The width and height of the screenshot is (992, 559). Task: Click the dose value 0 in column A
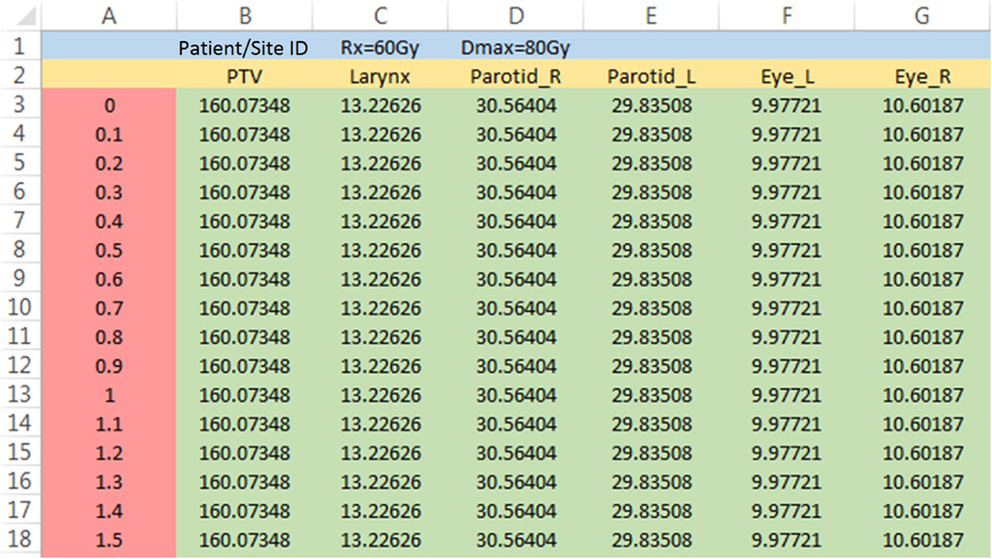[109, 105]
